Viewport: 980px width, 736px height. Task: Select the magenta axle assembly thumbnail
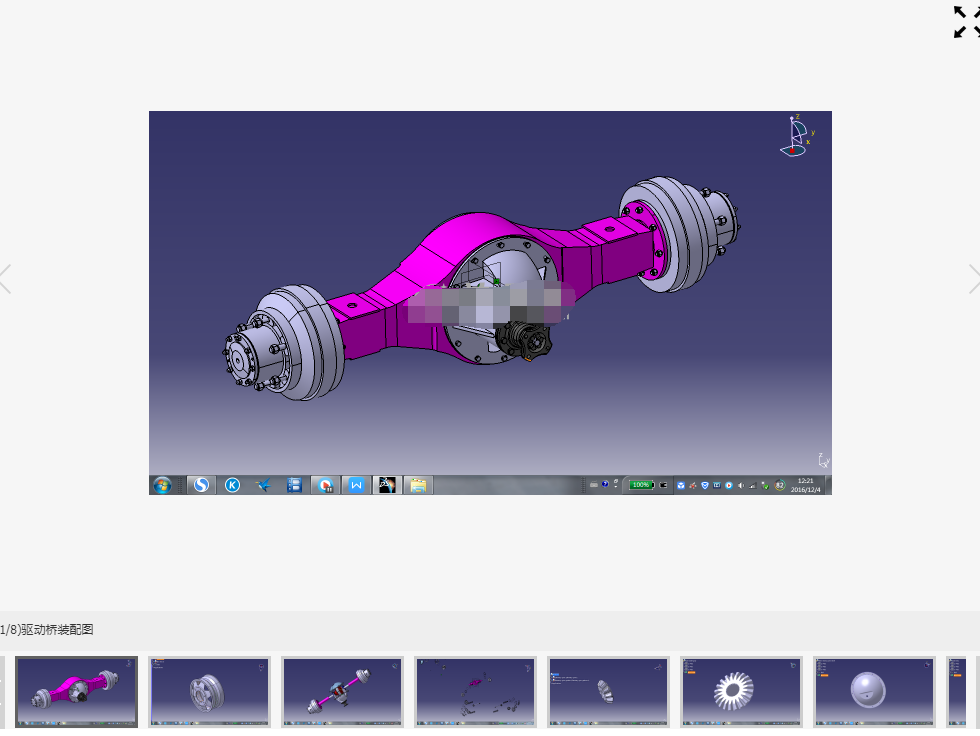point(76,692)
